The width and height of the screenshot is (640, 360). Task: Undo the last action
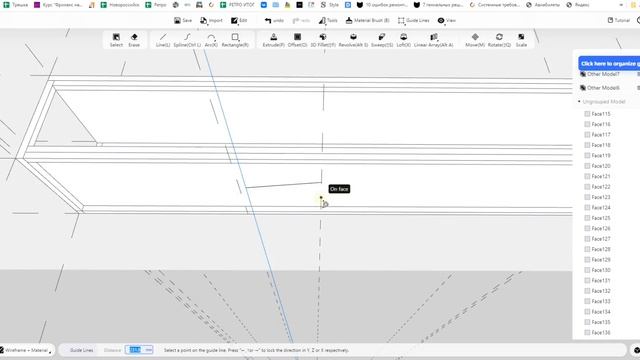click(x=274, y=20)
